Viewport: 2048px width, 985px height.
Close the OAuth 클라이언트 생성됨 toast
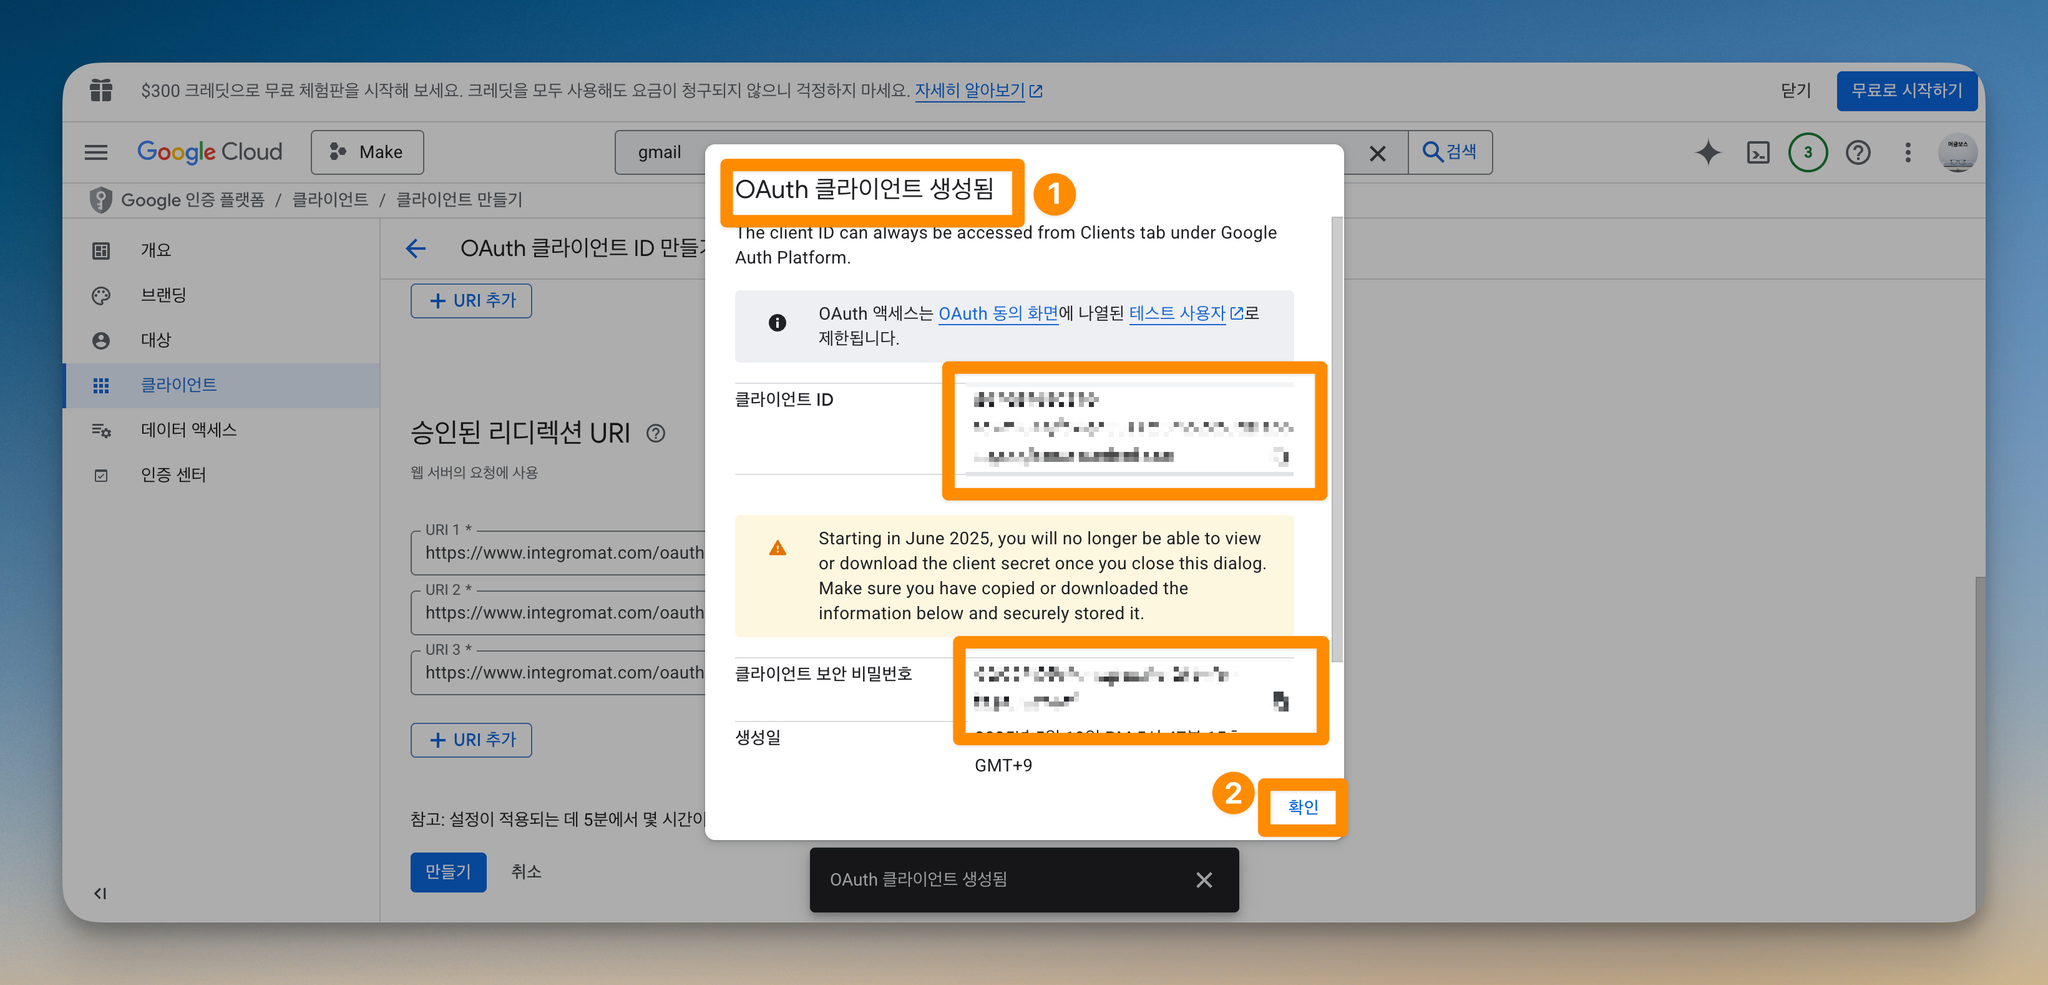(x=1204, y=880)
